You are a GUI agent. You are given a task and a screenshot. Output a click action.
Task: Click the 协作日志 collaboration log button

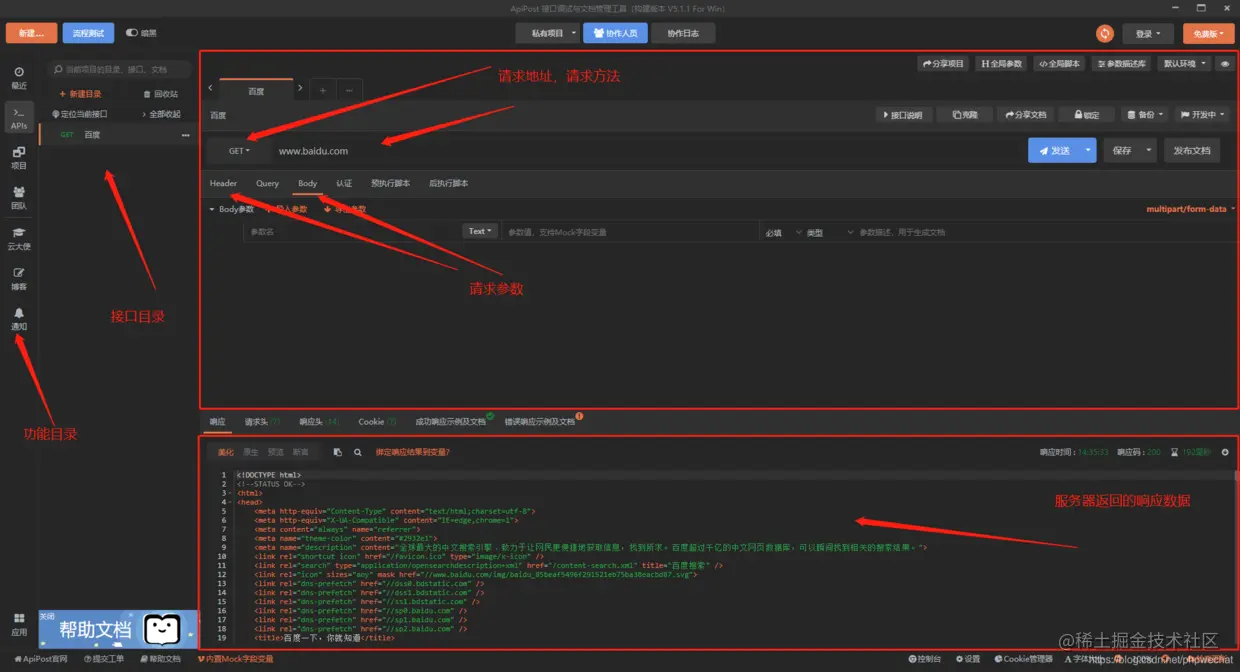coord(683,33)
